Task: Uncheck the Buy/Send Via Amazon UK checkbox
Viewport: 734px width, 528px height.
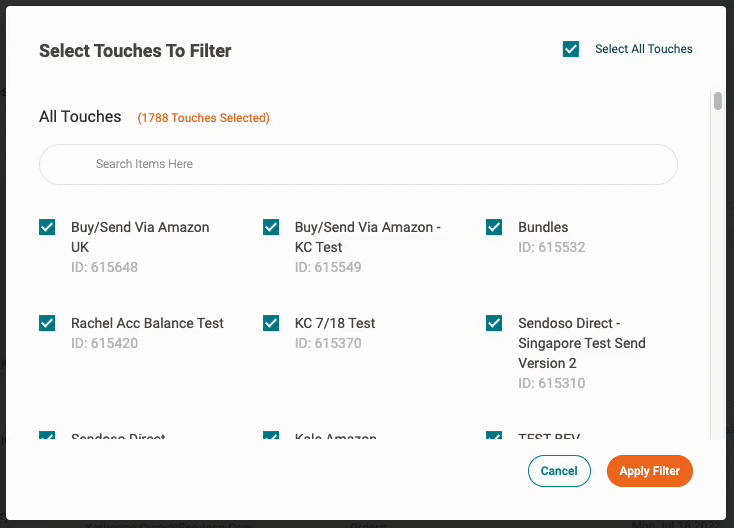Action: point(47,227)
